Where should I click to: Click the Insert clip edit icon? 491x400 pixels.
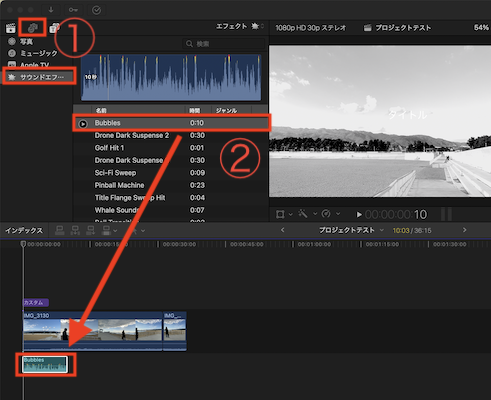[x=75, y=230]
